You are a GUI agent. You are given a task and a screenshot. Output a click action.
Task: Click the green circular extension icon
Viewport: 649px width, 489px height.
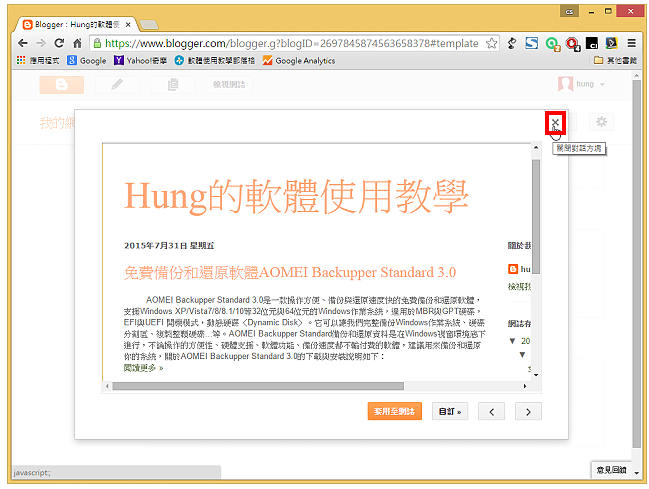552,43
